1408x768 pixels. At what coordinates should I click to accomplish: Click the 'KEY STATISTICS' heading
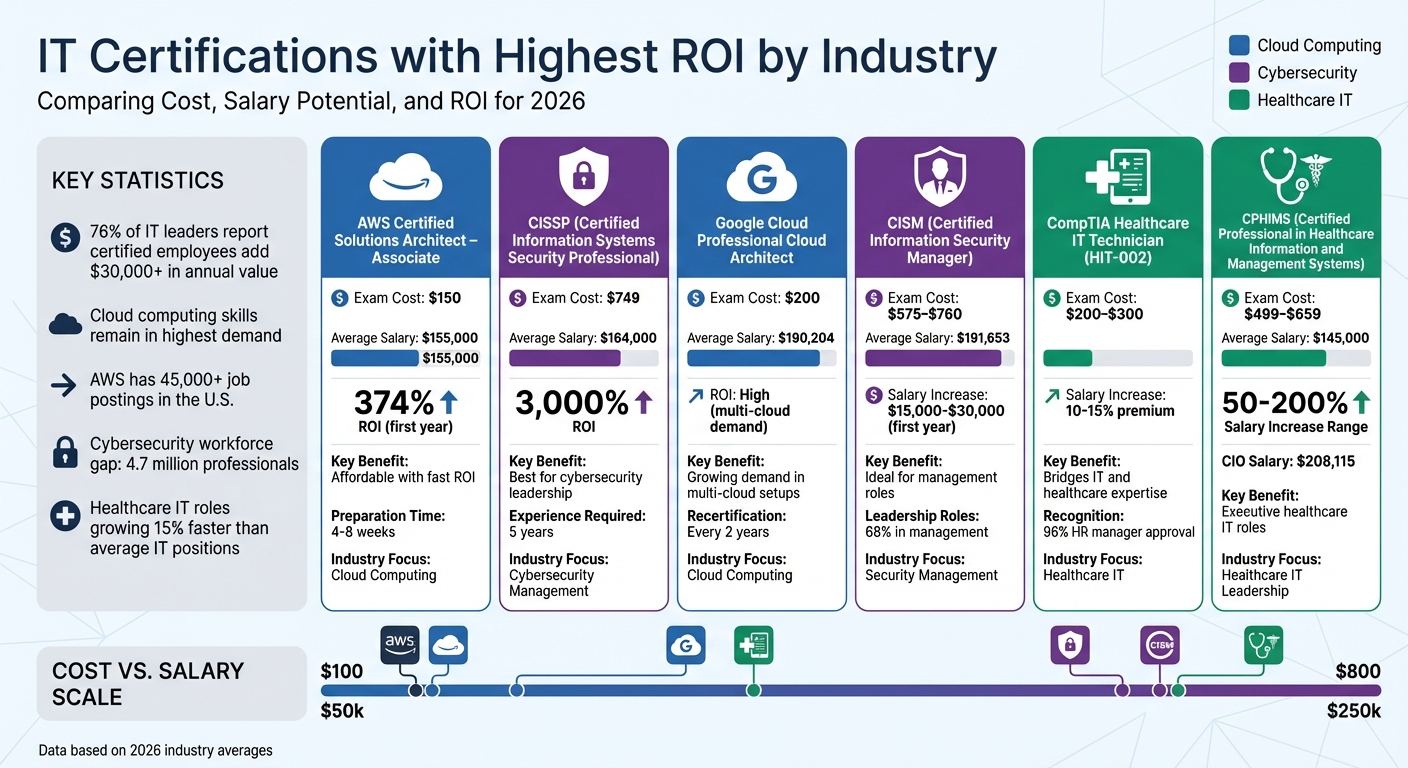pos(137,181)
